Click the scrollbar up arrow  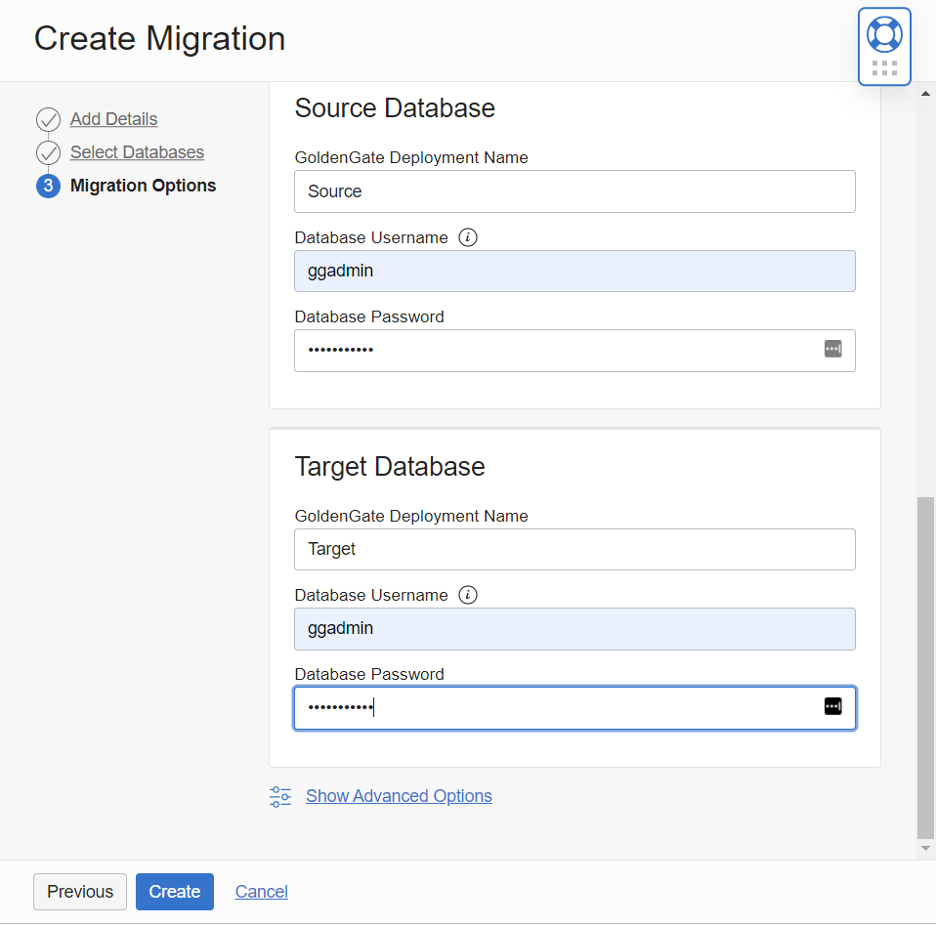click(x=925, y=94)
